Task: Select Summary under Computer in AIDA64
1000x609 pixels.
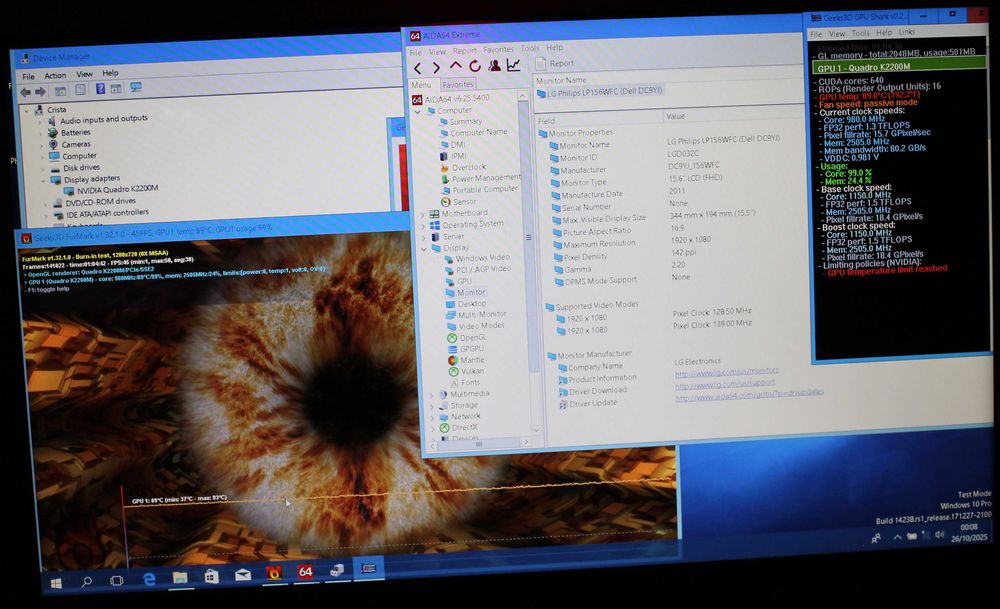Action: [x=460, y=122]
